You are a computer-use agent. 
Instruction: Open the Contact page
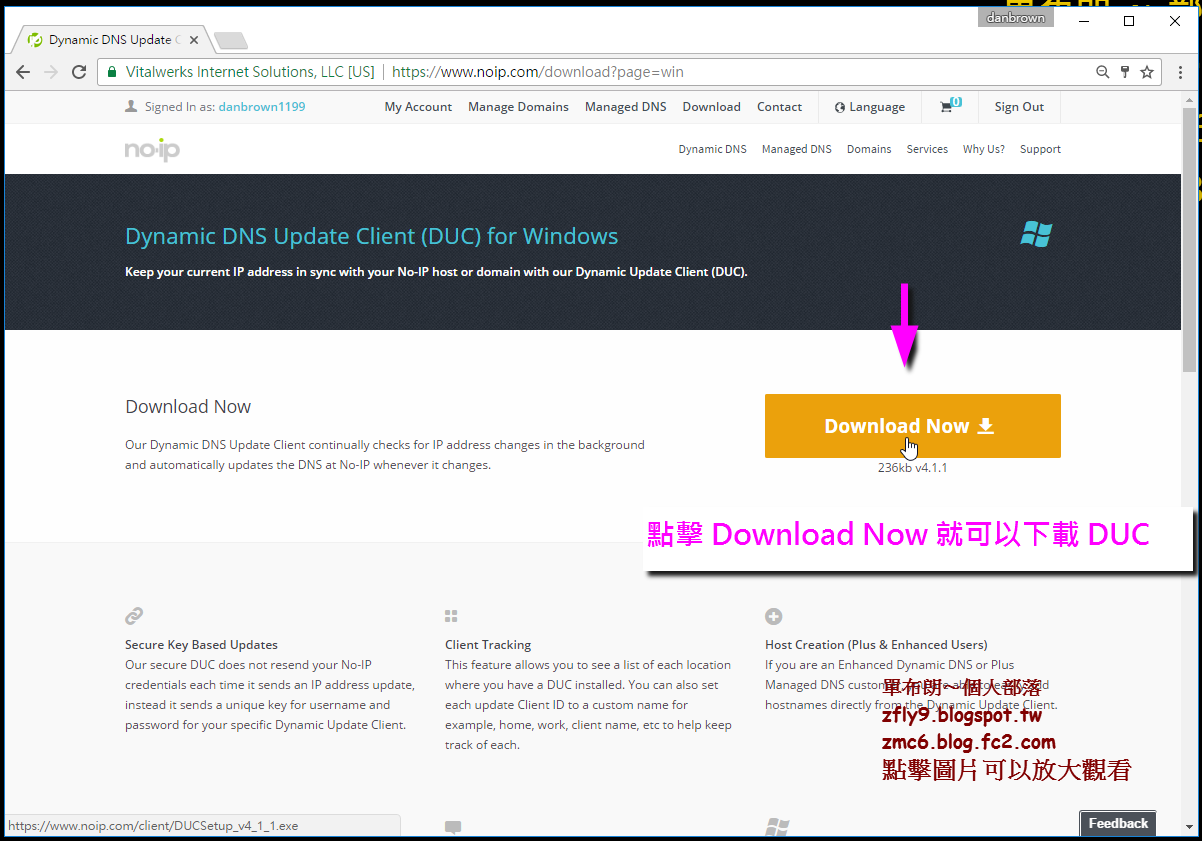click(x=779, y=107)
